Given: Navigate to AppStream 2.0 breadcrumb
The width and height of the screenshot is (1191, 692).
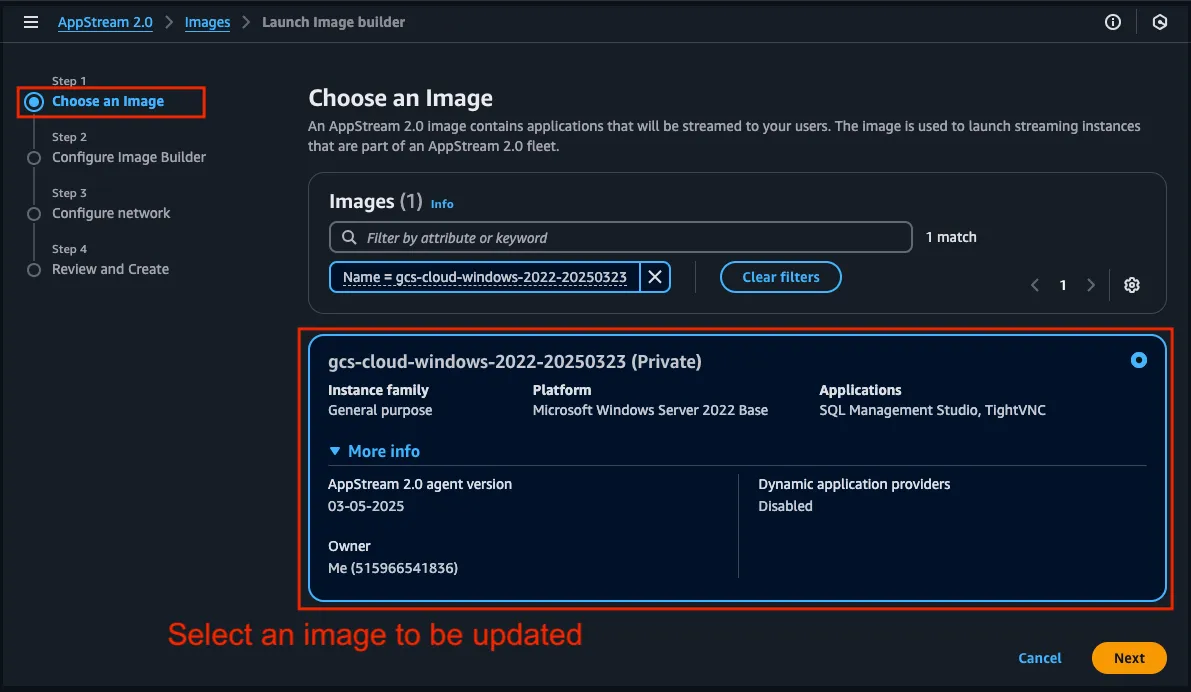Looking at the screenshot, I should point(105,22).
